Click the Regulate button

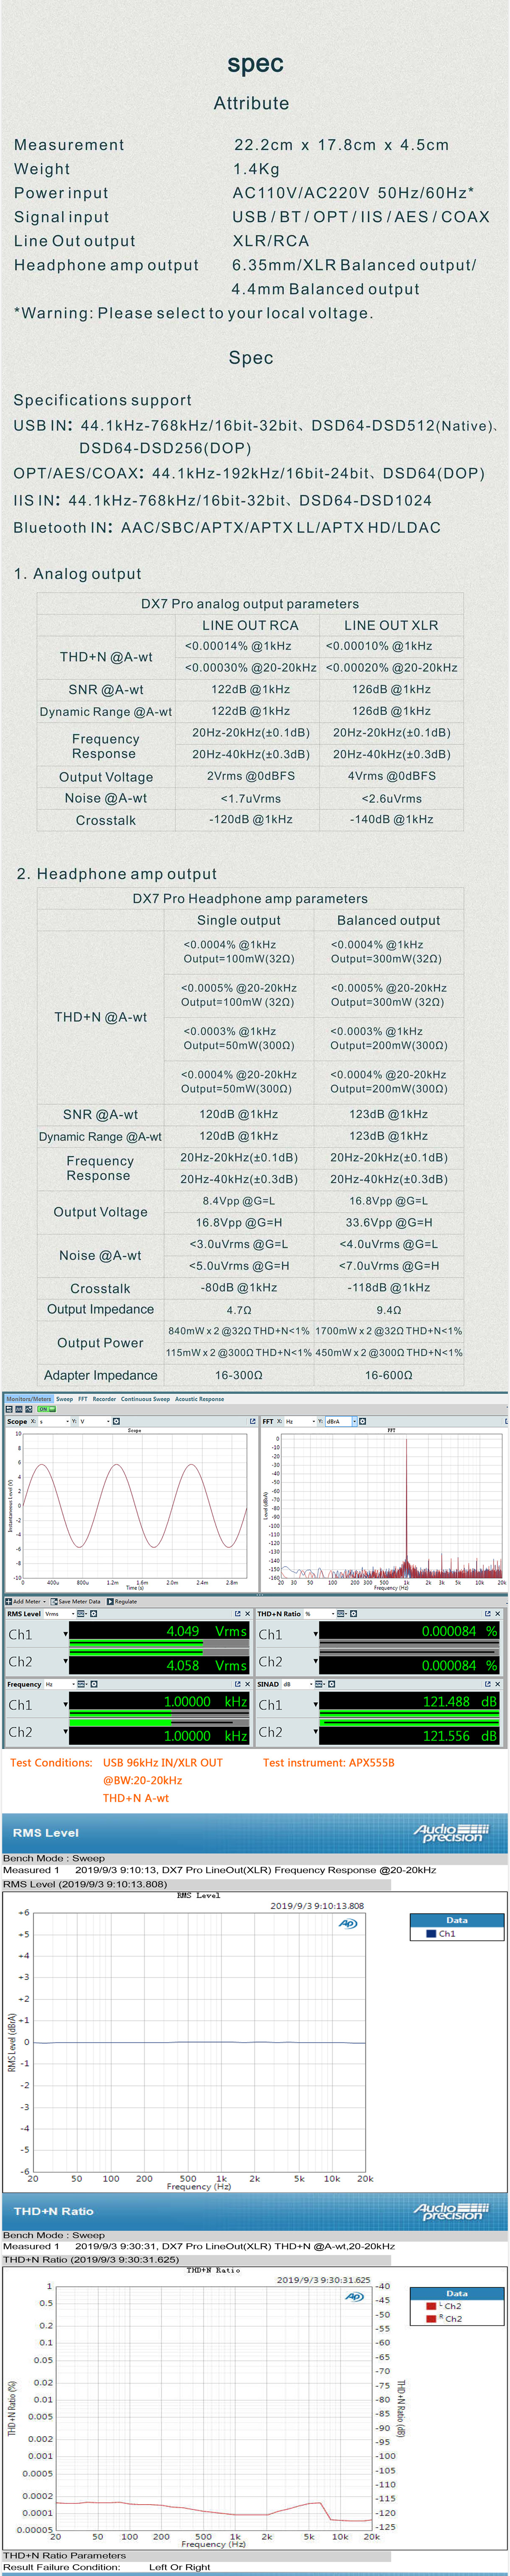[121, 1601]
